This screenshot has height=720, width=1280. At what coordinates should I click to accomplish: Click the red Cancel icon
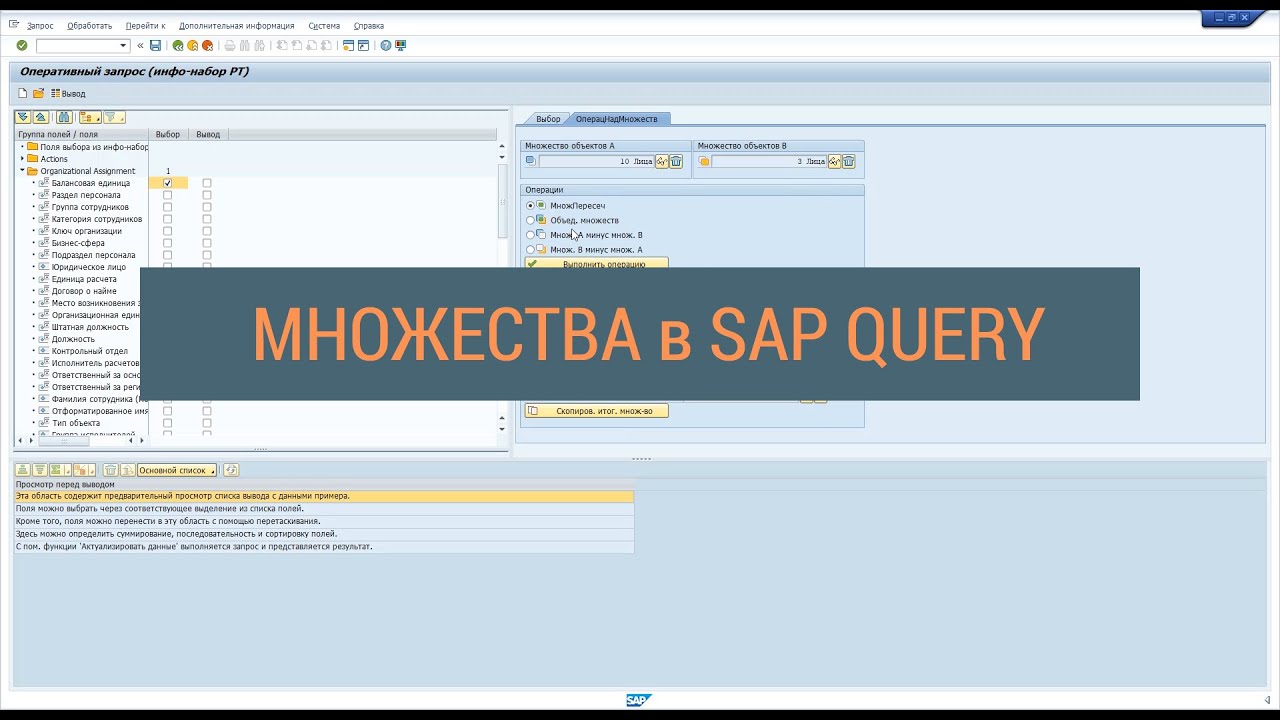[x=208, y=45]
